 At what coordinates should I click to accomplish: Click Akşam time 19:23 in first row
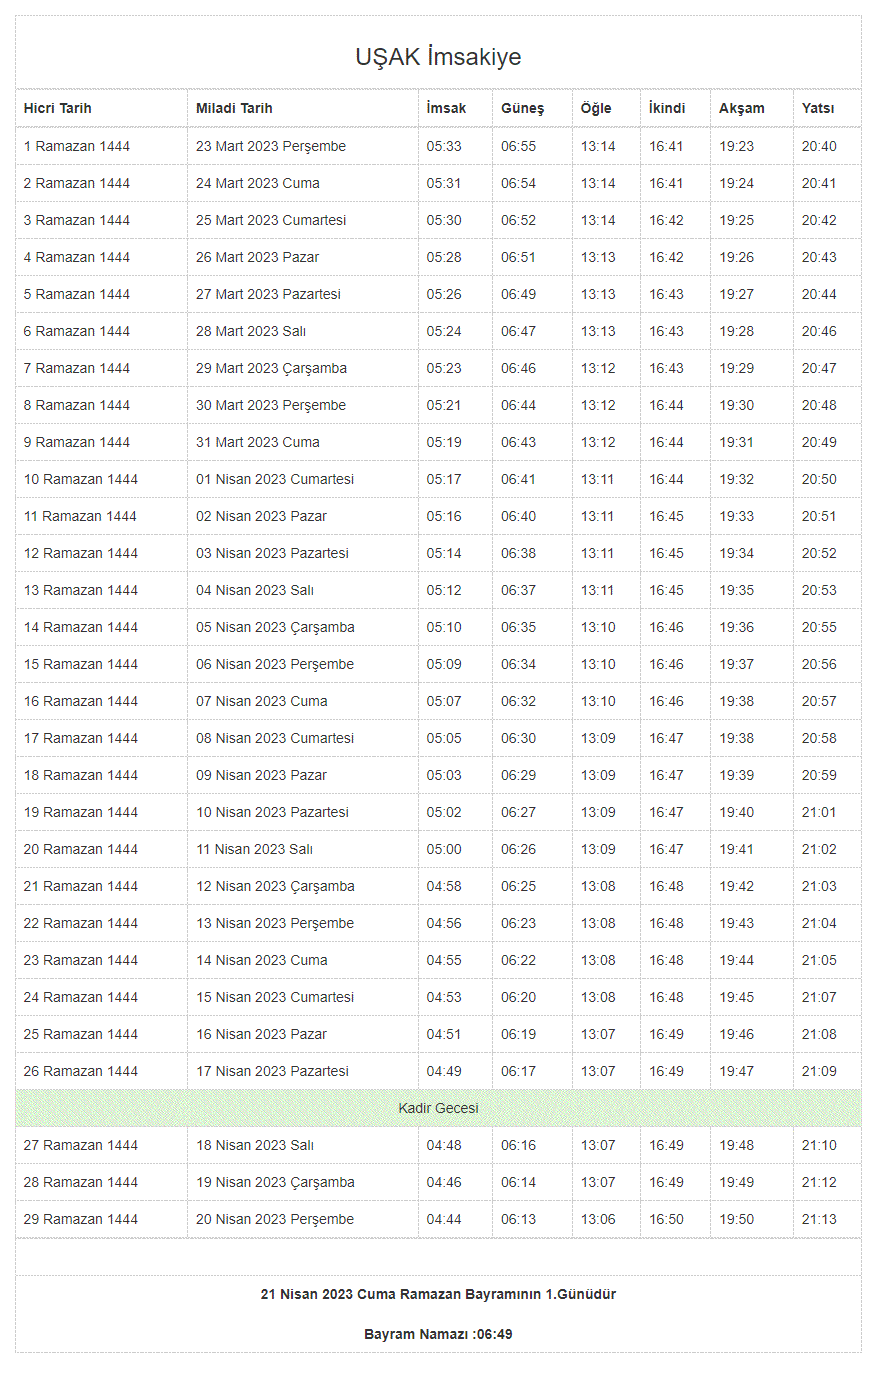point(736,146)
